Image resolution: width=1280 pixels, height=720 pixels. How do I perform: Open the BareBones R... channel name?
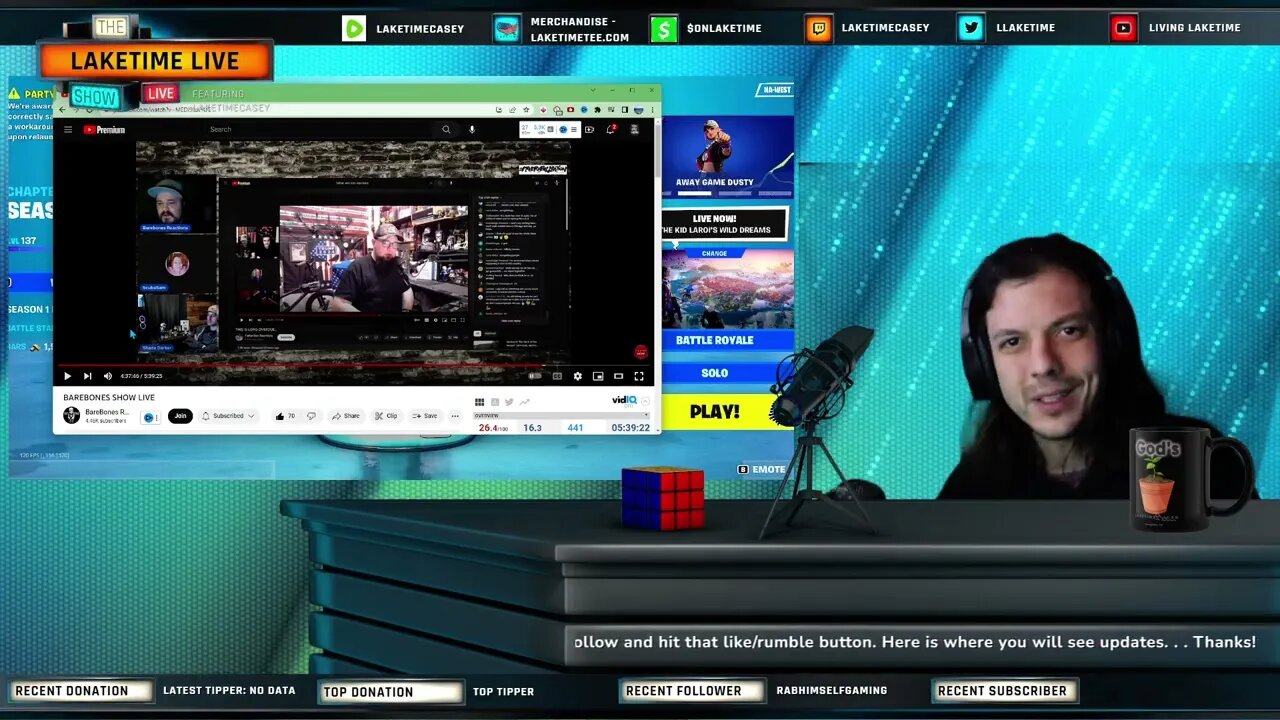coord(107,411)
